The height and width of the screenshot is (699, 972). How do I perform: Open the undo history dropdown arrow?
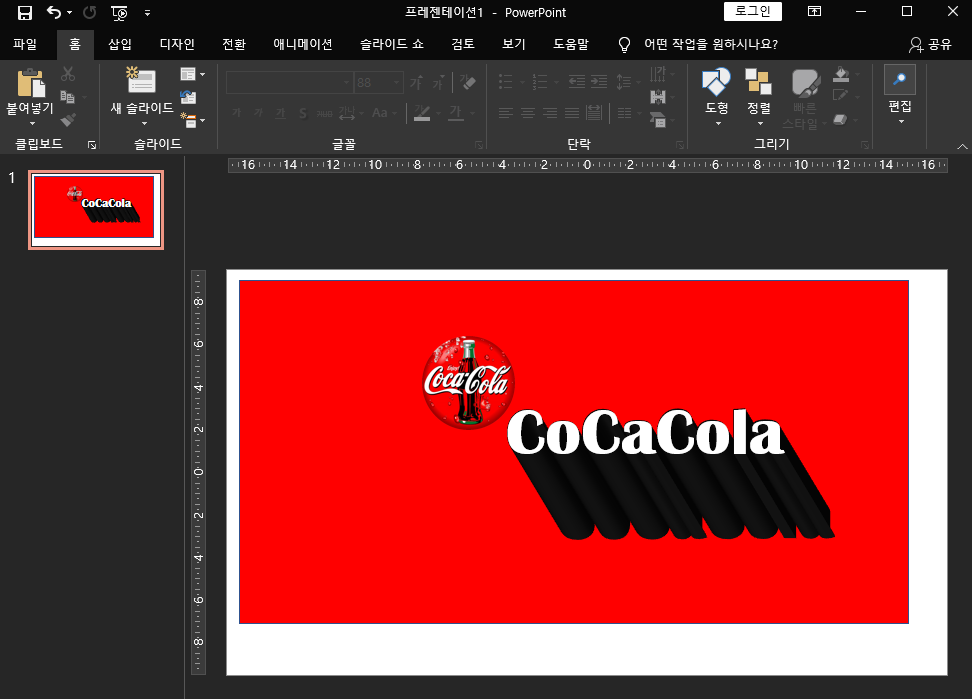[69, 12]
